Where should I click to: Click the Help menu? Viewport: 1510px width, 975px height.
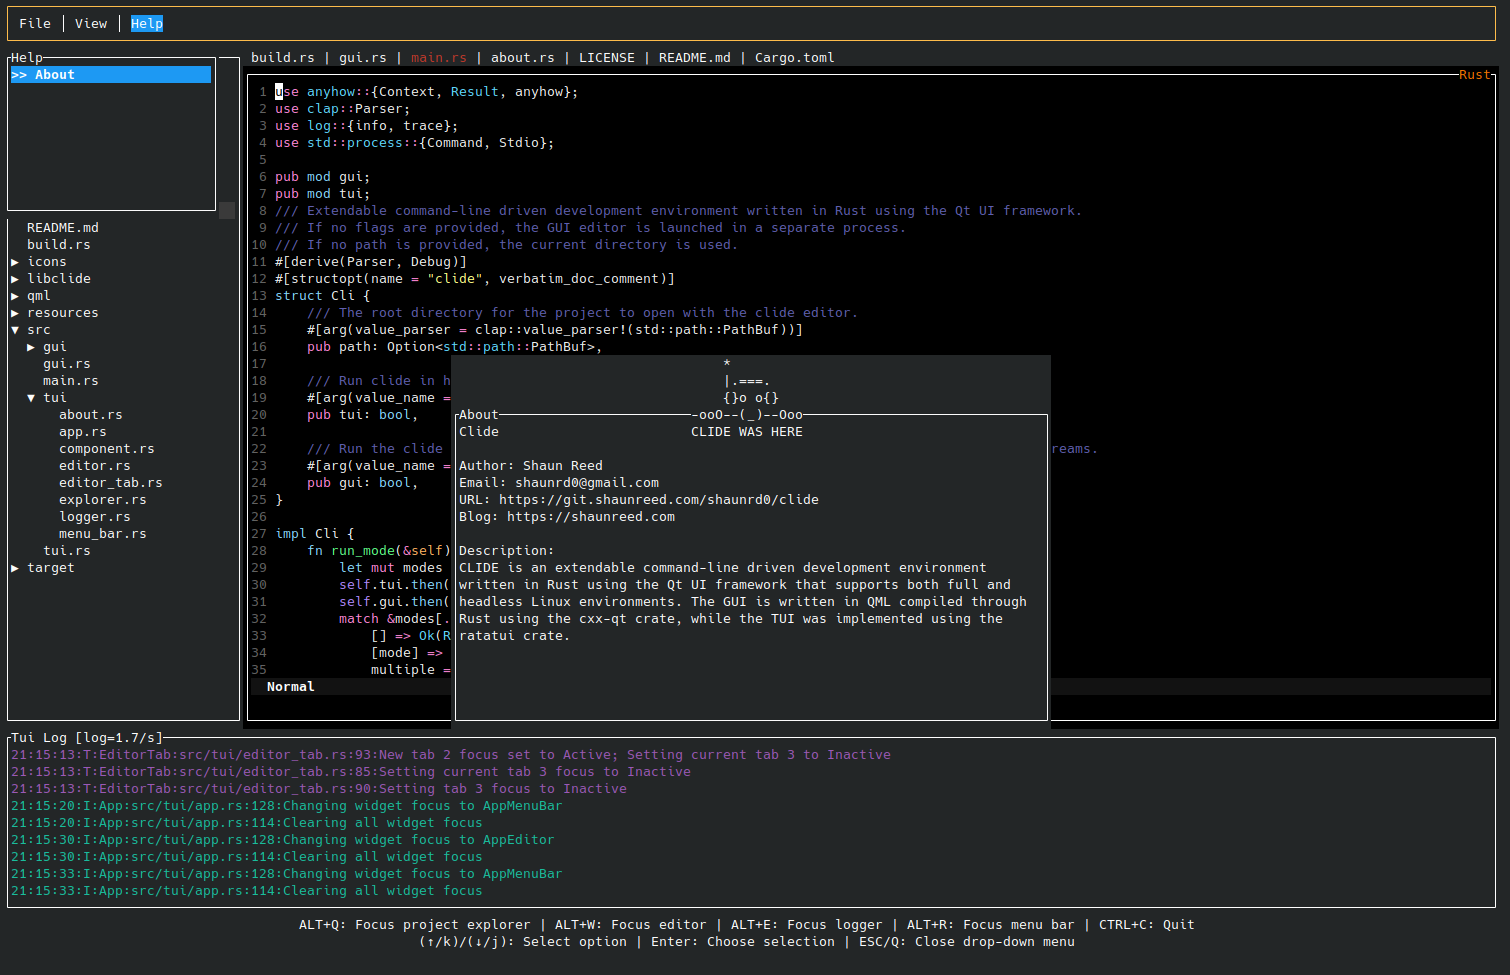click(146, 23)
